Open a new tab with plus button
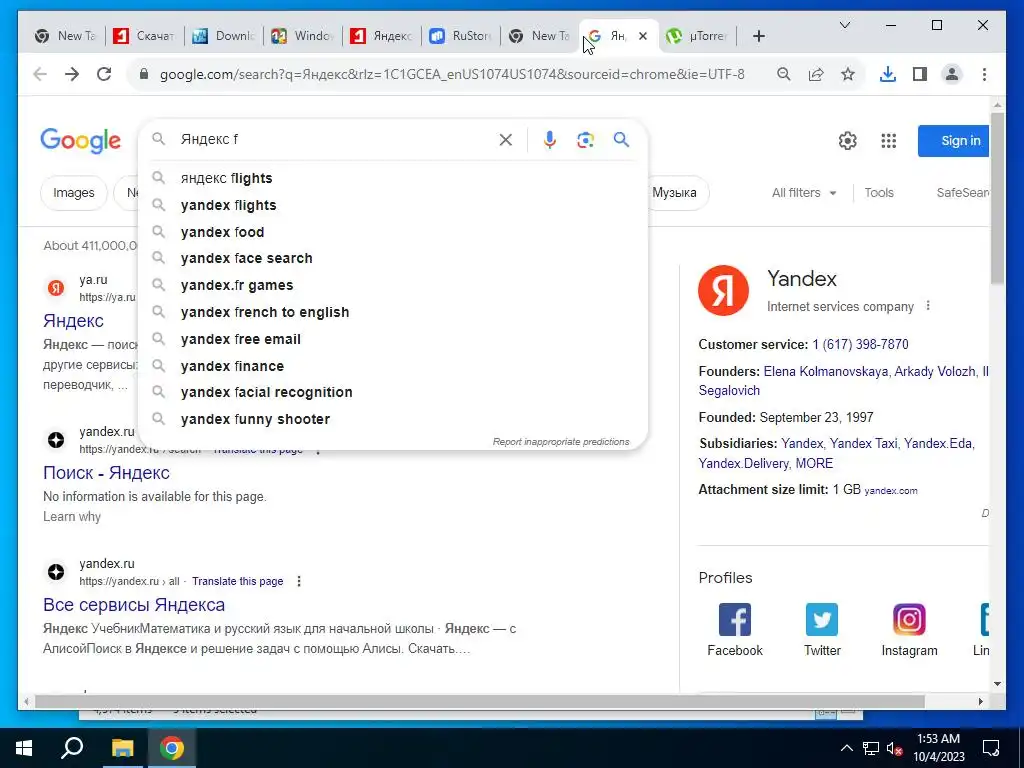 (x=758, y=36)
